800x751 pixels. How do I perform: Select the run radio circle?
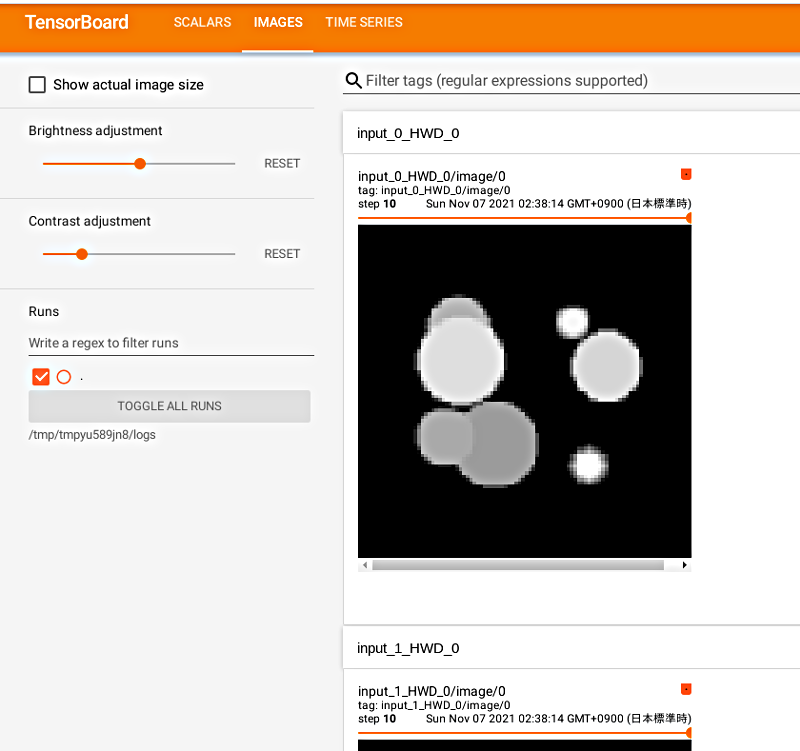(64, 377)
